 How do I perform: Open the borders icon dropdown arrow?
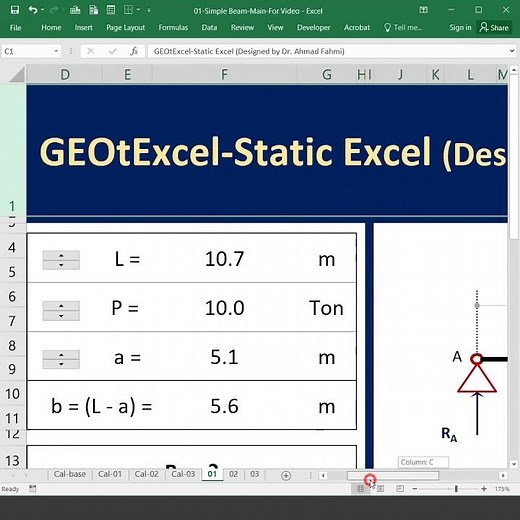click(x=138, y=10)
